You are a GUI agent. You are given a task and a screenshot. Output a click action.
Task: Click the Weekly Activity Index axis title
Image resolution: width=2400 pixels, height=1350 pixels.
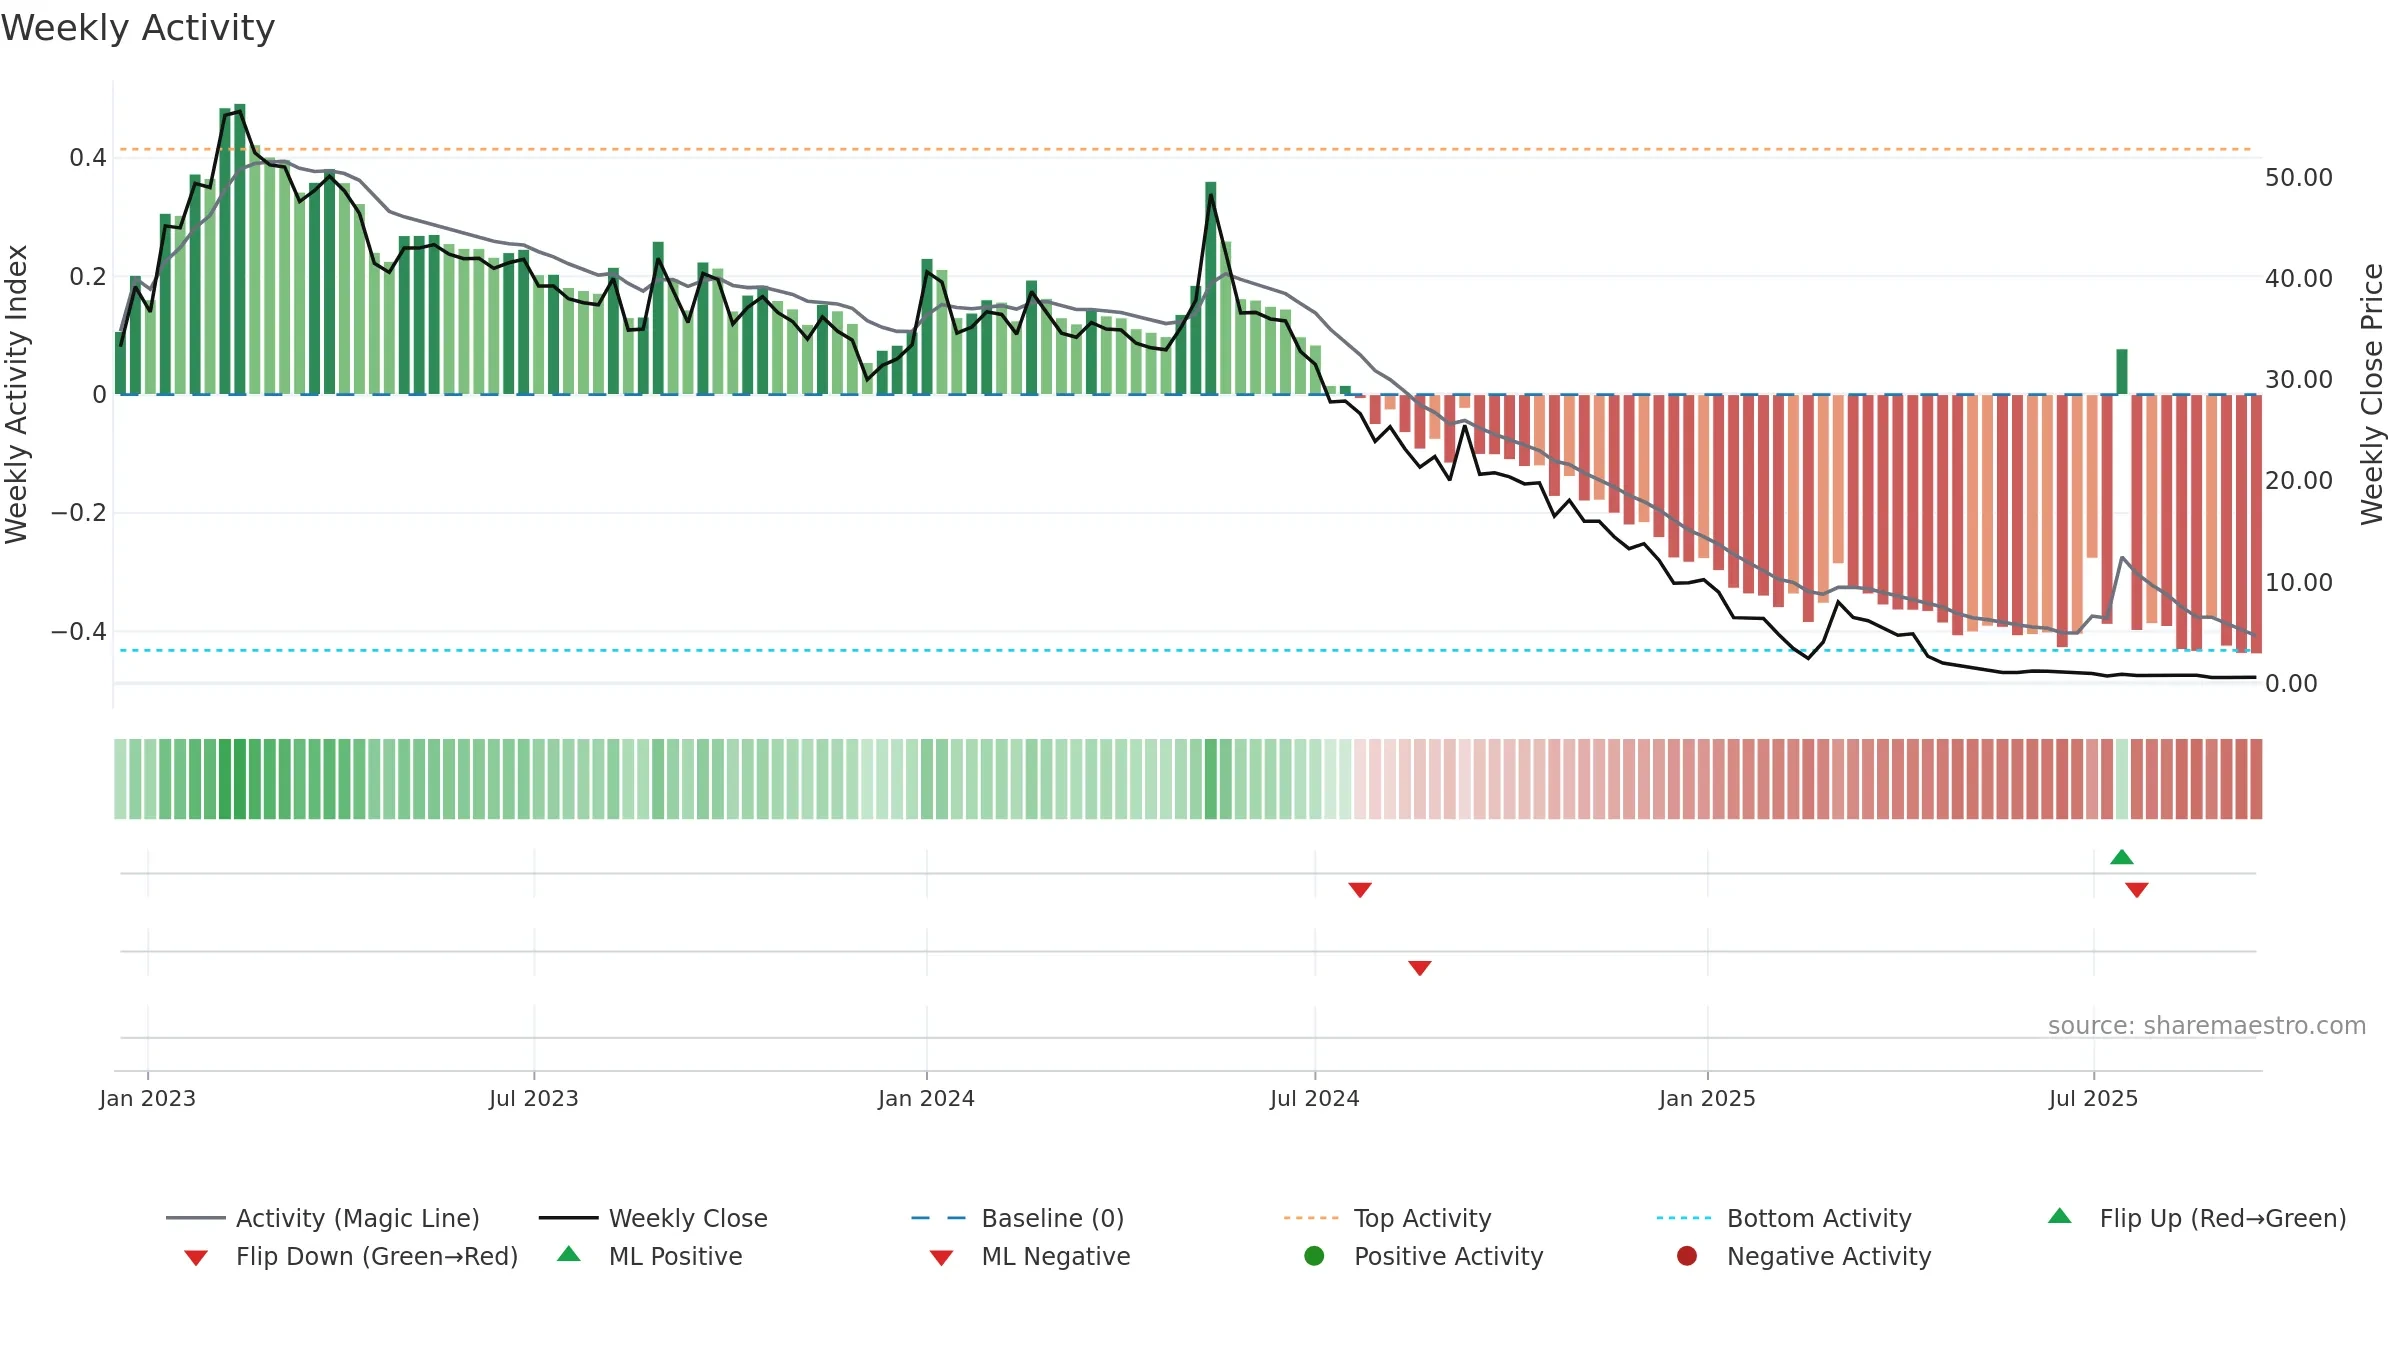click(x=16, y=394)
